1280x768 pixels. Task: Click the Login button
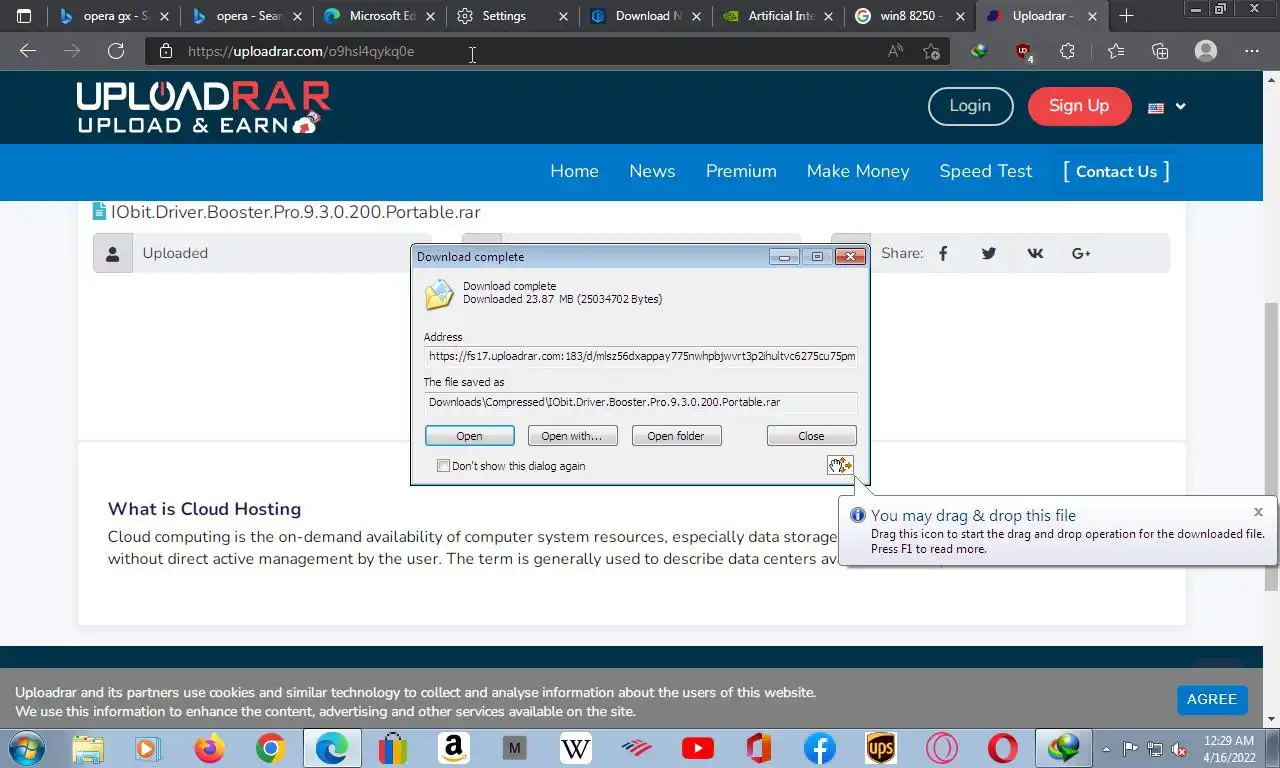point(970,106)
